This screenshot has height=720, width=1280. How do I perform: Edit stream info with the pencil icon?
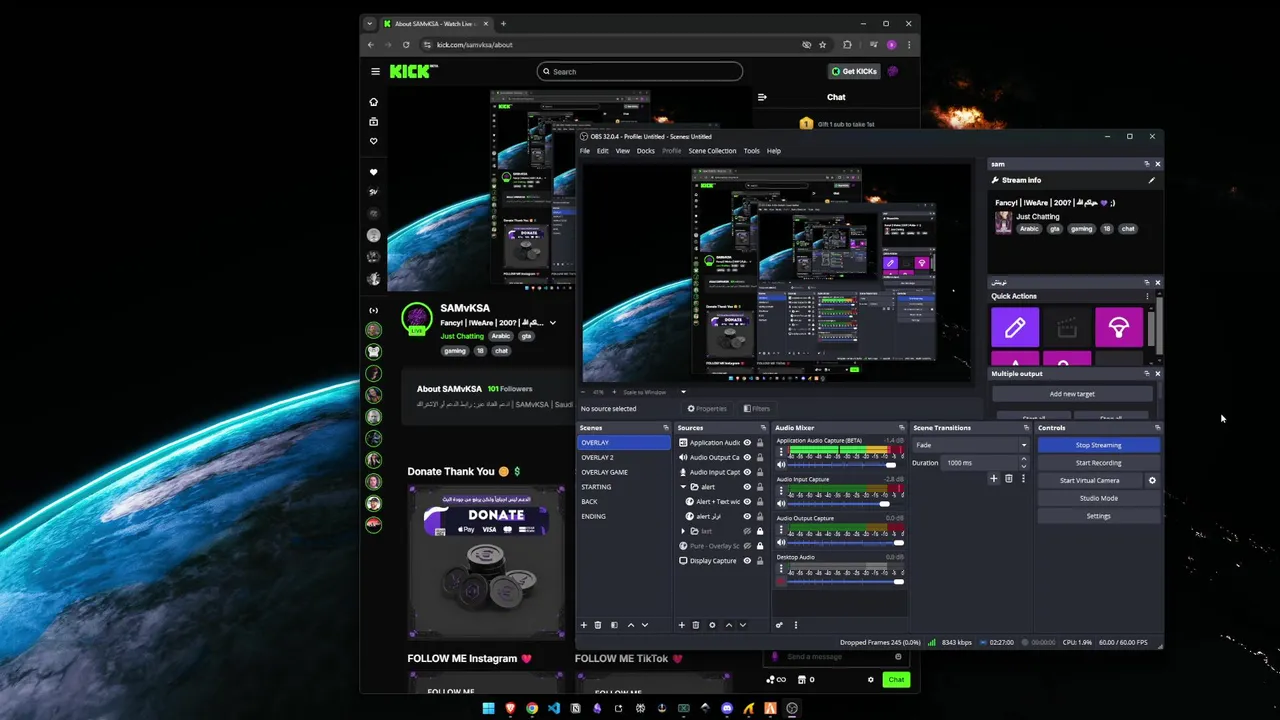[1151, 181]
